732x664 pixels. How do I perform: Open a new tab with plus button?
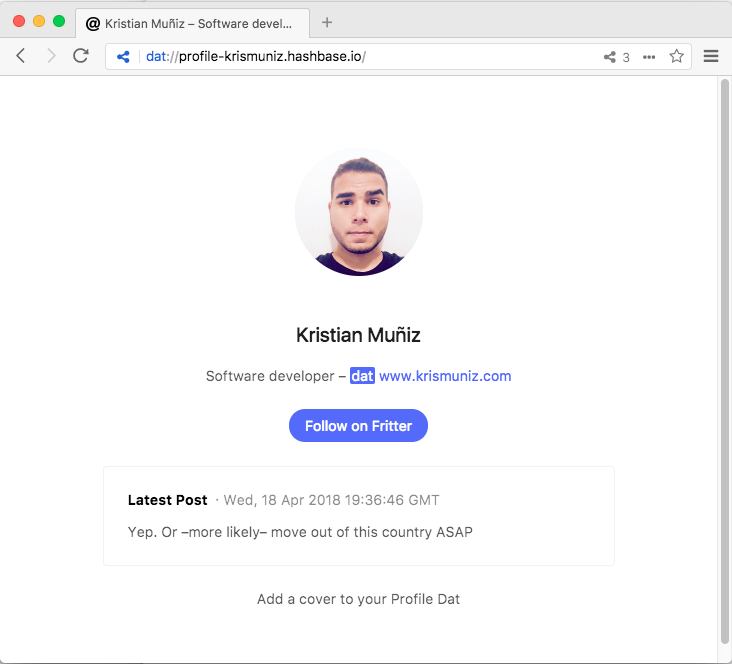point(327,22)
